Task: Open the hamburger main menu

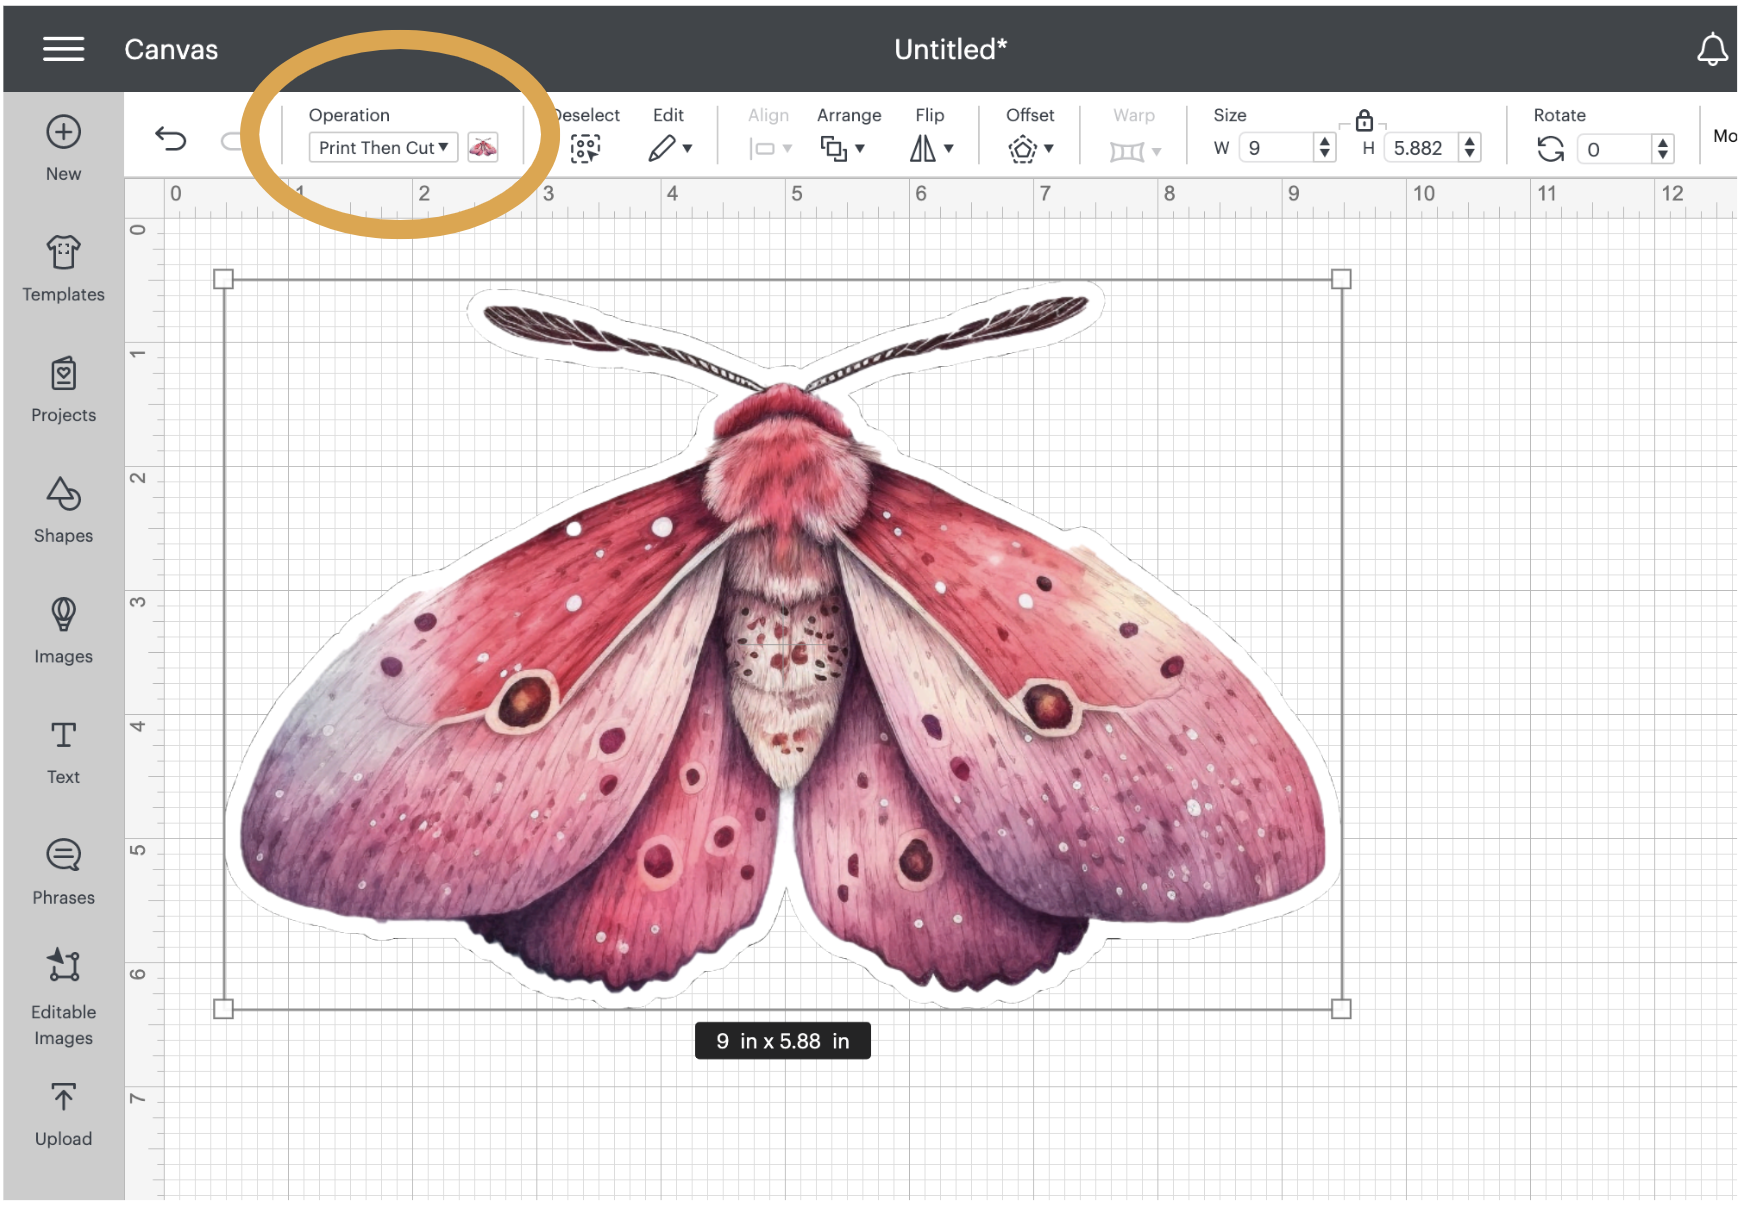Action: tap(63, 49)
